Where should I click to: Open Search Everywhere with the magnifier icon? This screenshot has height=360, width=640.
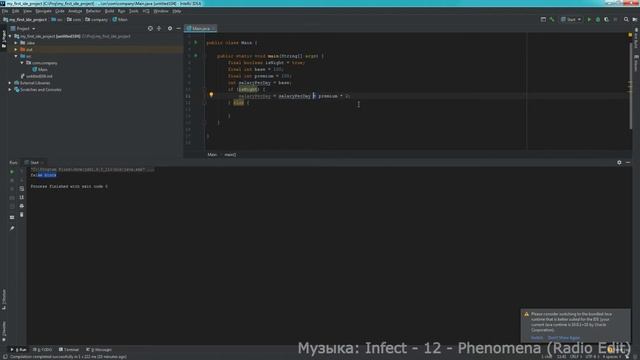[x=626, y=20]
